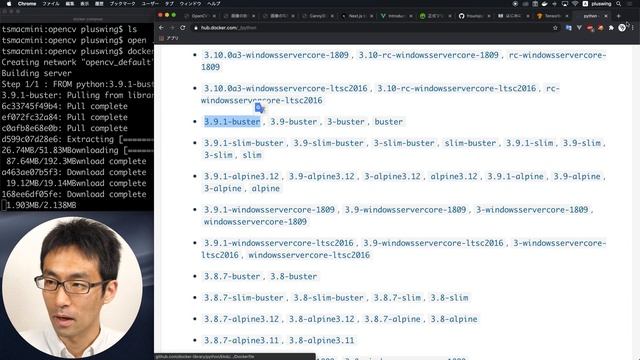The width and height of the screenshot is (640, 360).
Task: Open the Chrome profile avatar
Action: [622, 28]
